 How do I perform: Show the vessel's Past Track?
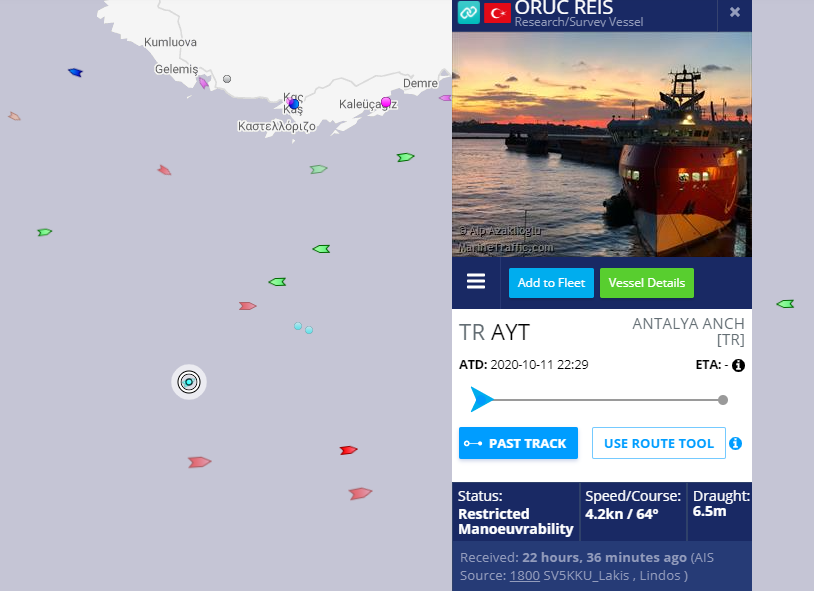pyautogui.click(x=518, y=443)
